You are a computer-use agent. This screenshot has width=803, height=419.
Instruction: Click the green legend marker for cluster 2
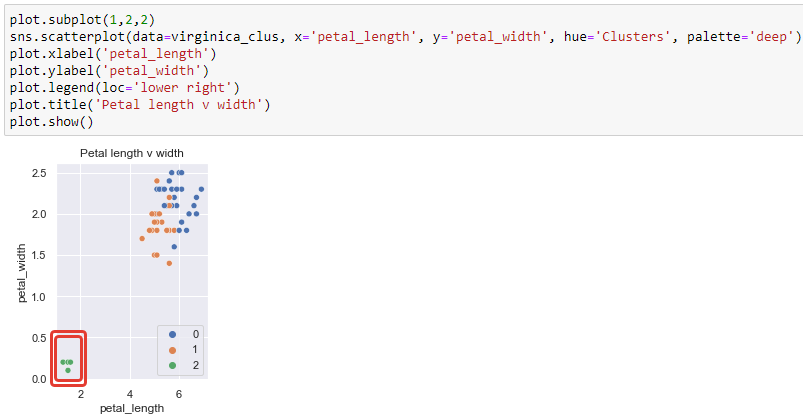(x=172, y=366)
